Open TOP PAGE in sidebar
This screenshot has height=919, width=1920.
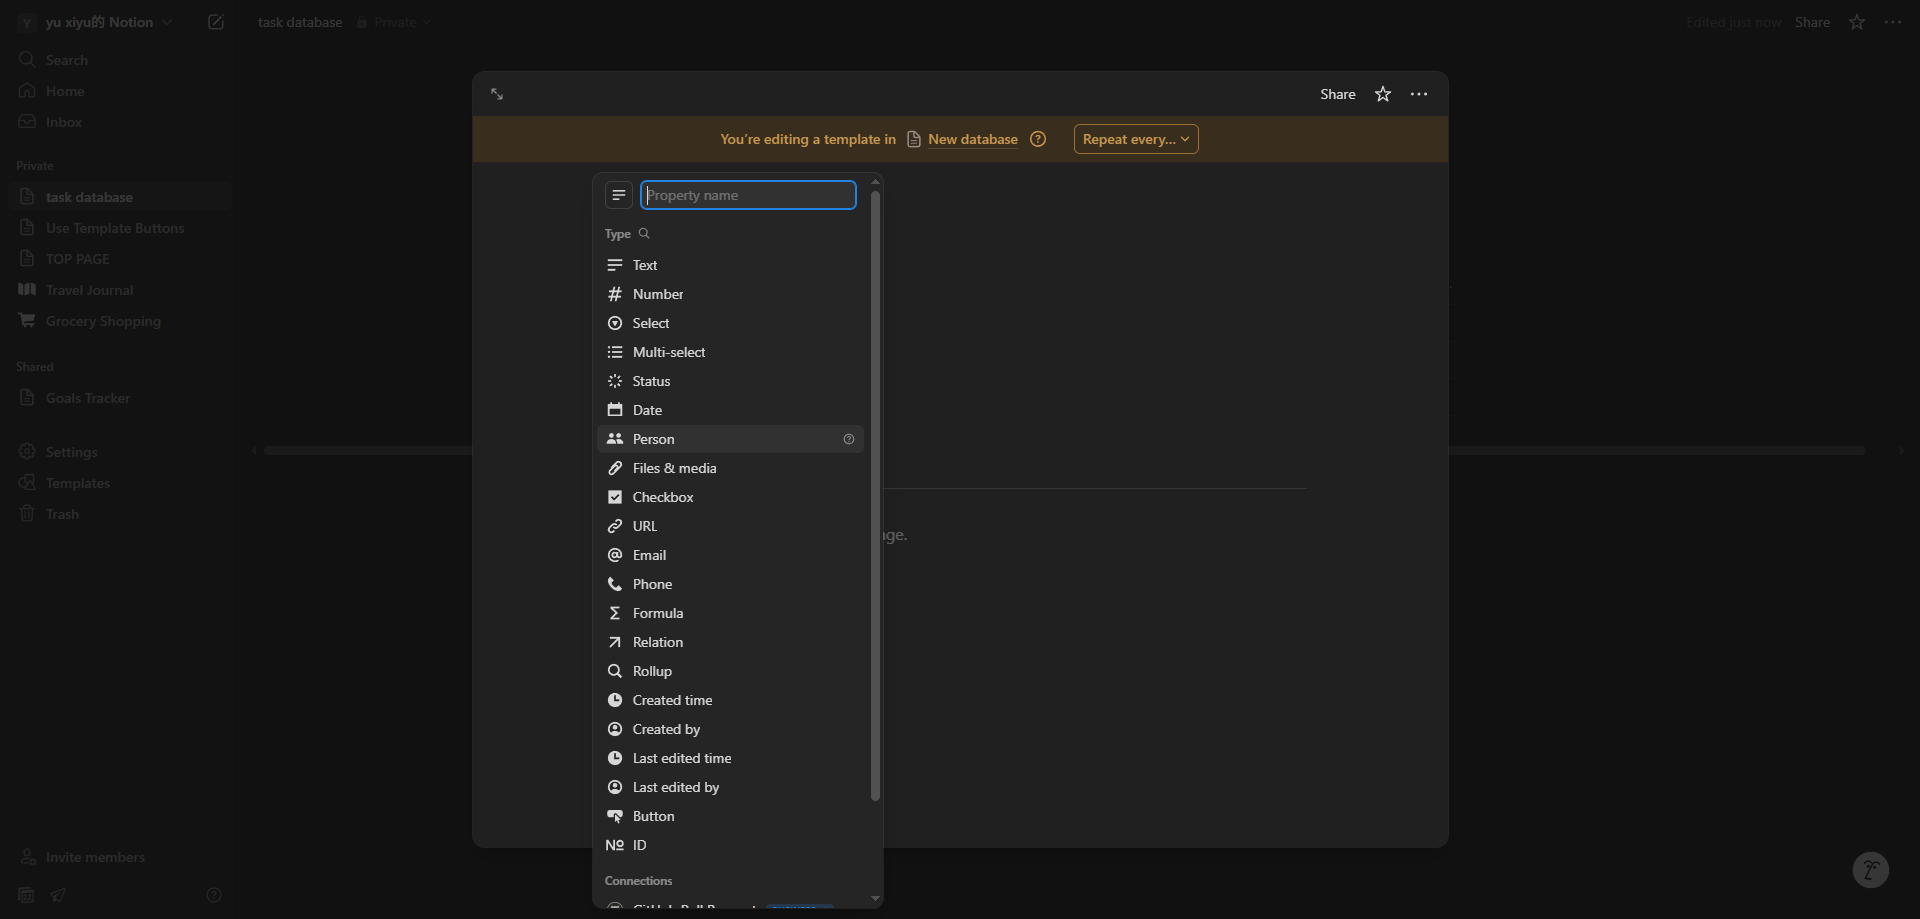pyautogui.click(x=118, y=259)
